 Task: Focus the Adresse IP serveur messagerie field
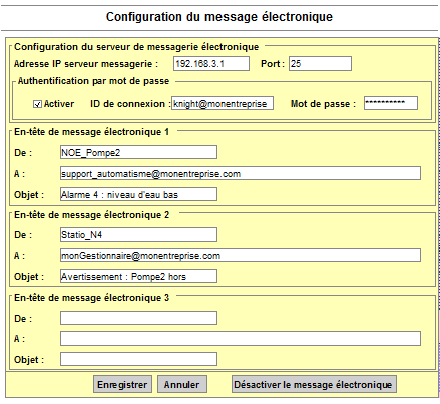click(211, 63)
